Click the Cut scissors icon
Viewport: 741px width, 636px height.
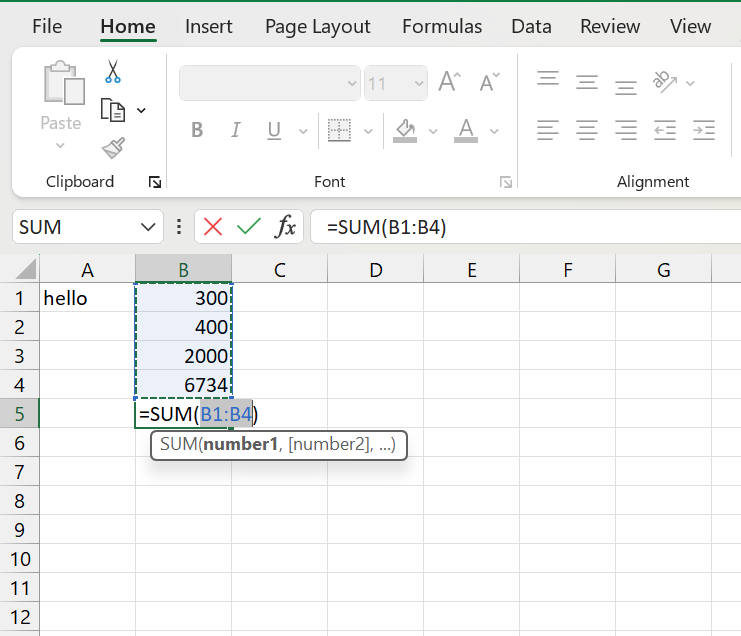tap(112, 72)
